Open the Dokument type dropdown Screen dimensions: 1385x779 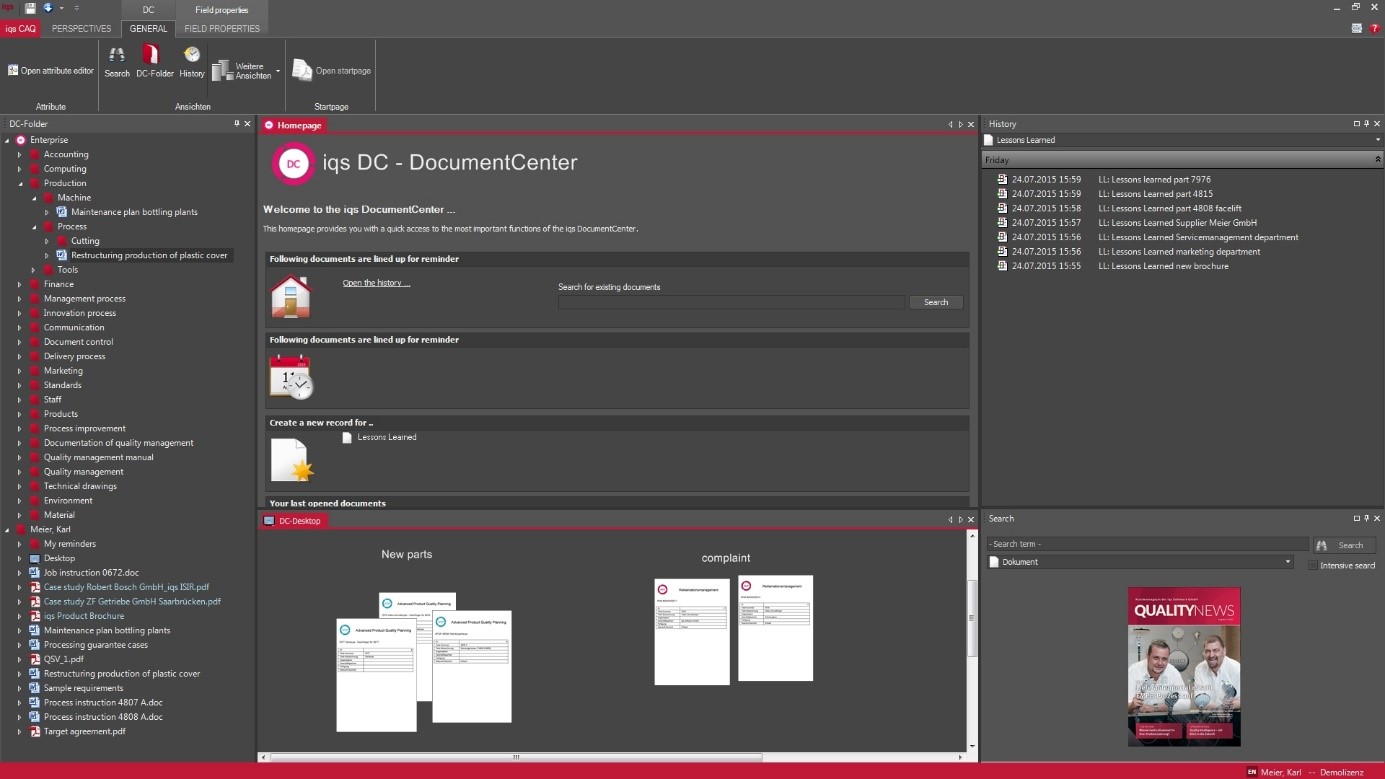click(1288, 562)
